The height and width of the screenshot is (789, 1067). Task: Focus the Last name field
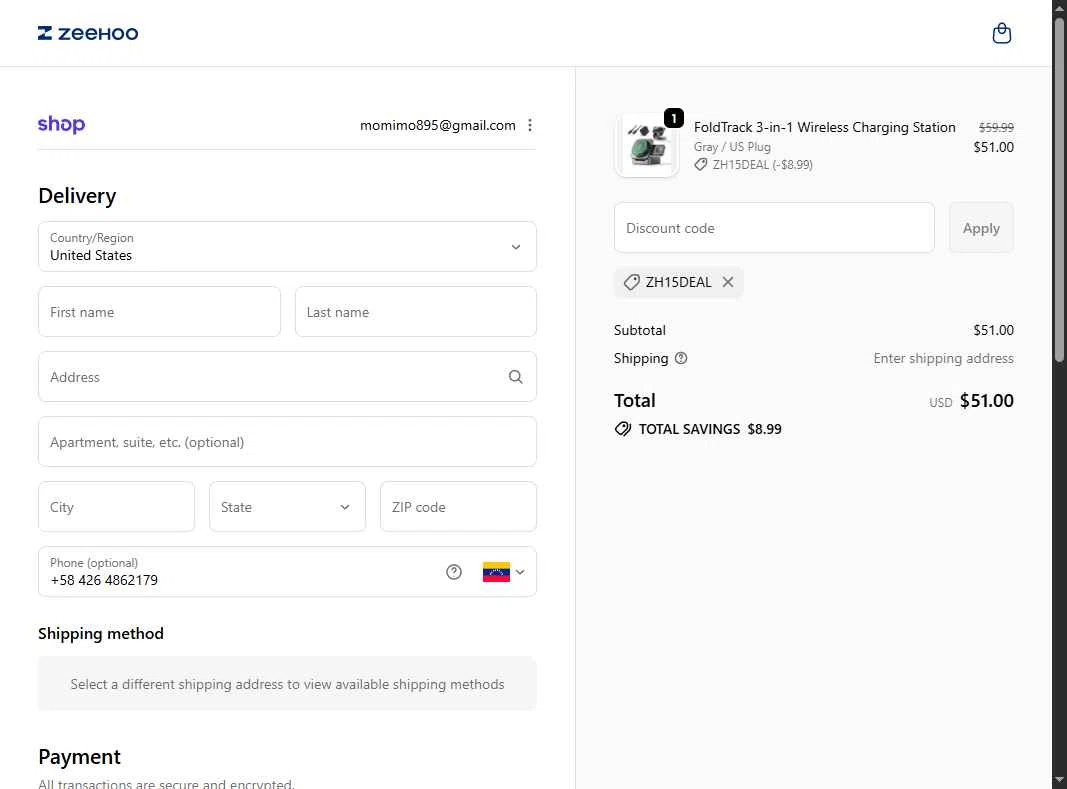tap(416, 312)
